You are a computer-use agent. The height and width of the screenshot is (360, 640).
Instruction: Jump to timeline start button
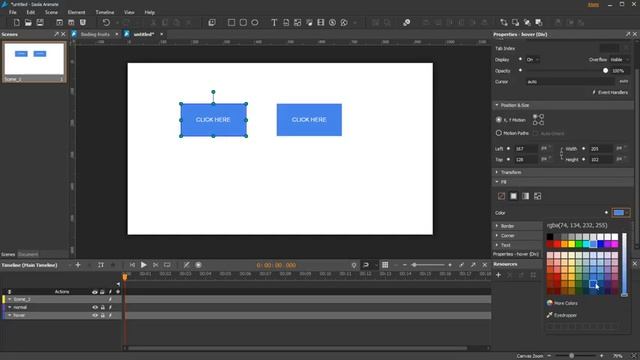click(132, 265)
